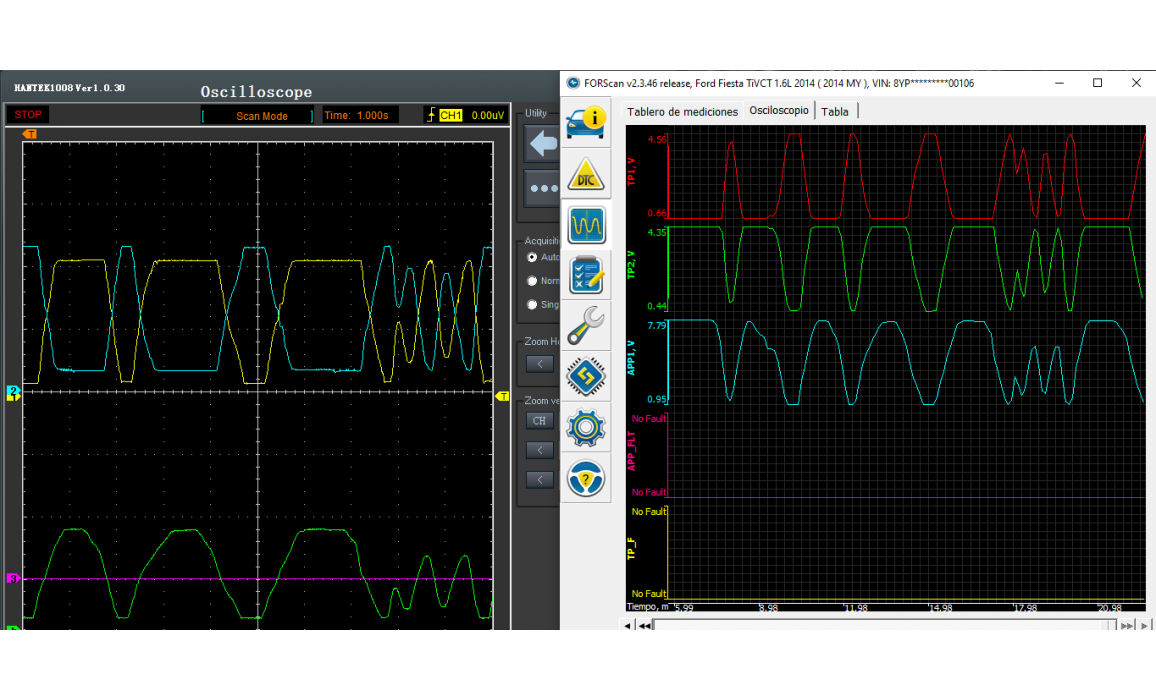Click the CH button under Zoom vertical
Viewport: 1156px width, 700px height.
[x=540, y=421]
